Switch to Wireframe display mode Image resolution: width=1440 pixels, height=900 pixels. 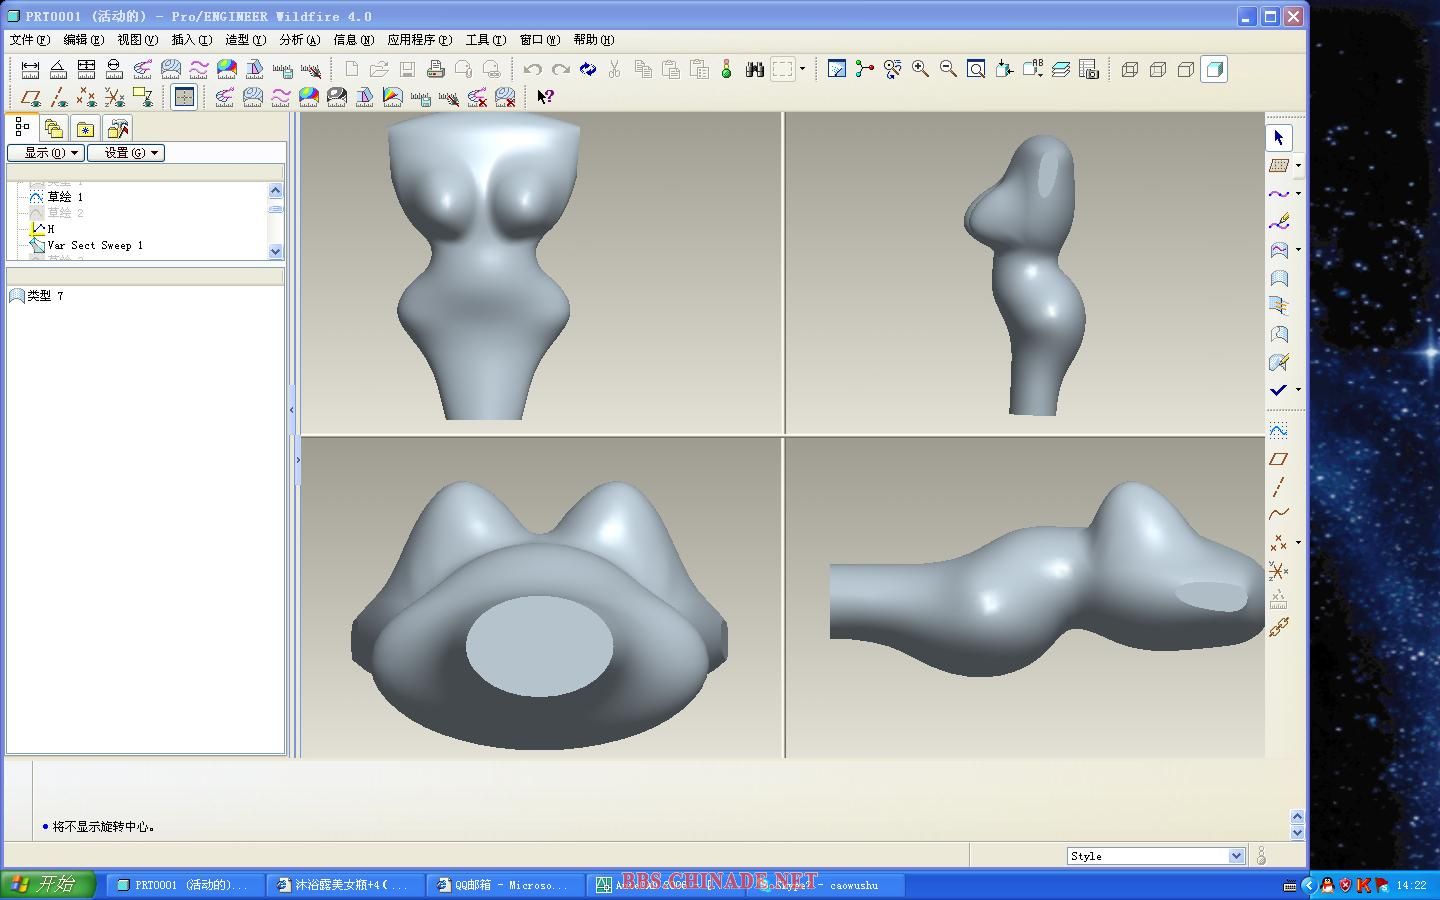pyautogui.click(x=1130, y=69)
